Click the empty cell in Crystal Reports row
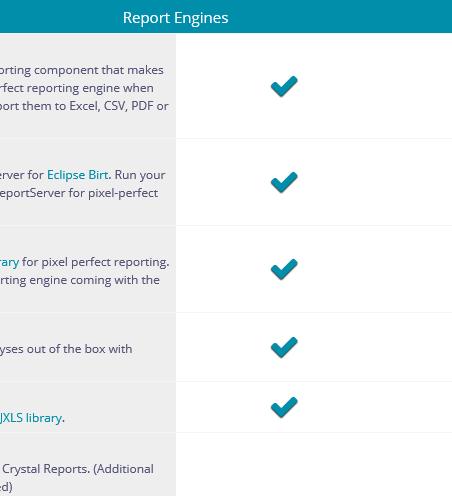The image size is (452, 496). coord(314,464)
